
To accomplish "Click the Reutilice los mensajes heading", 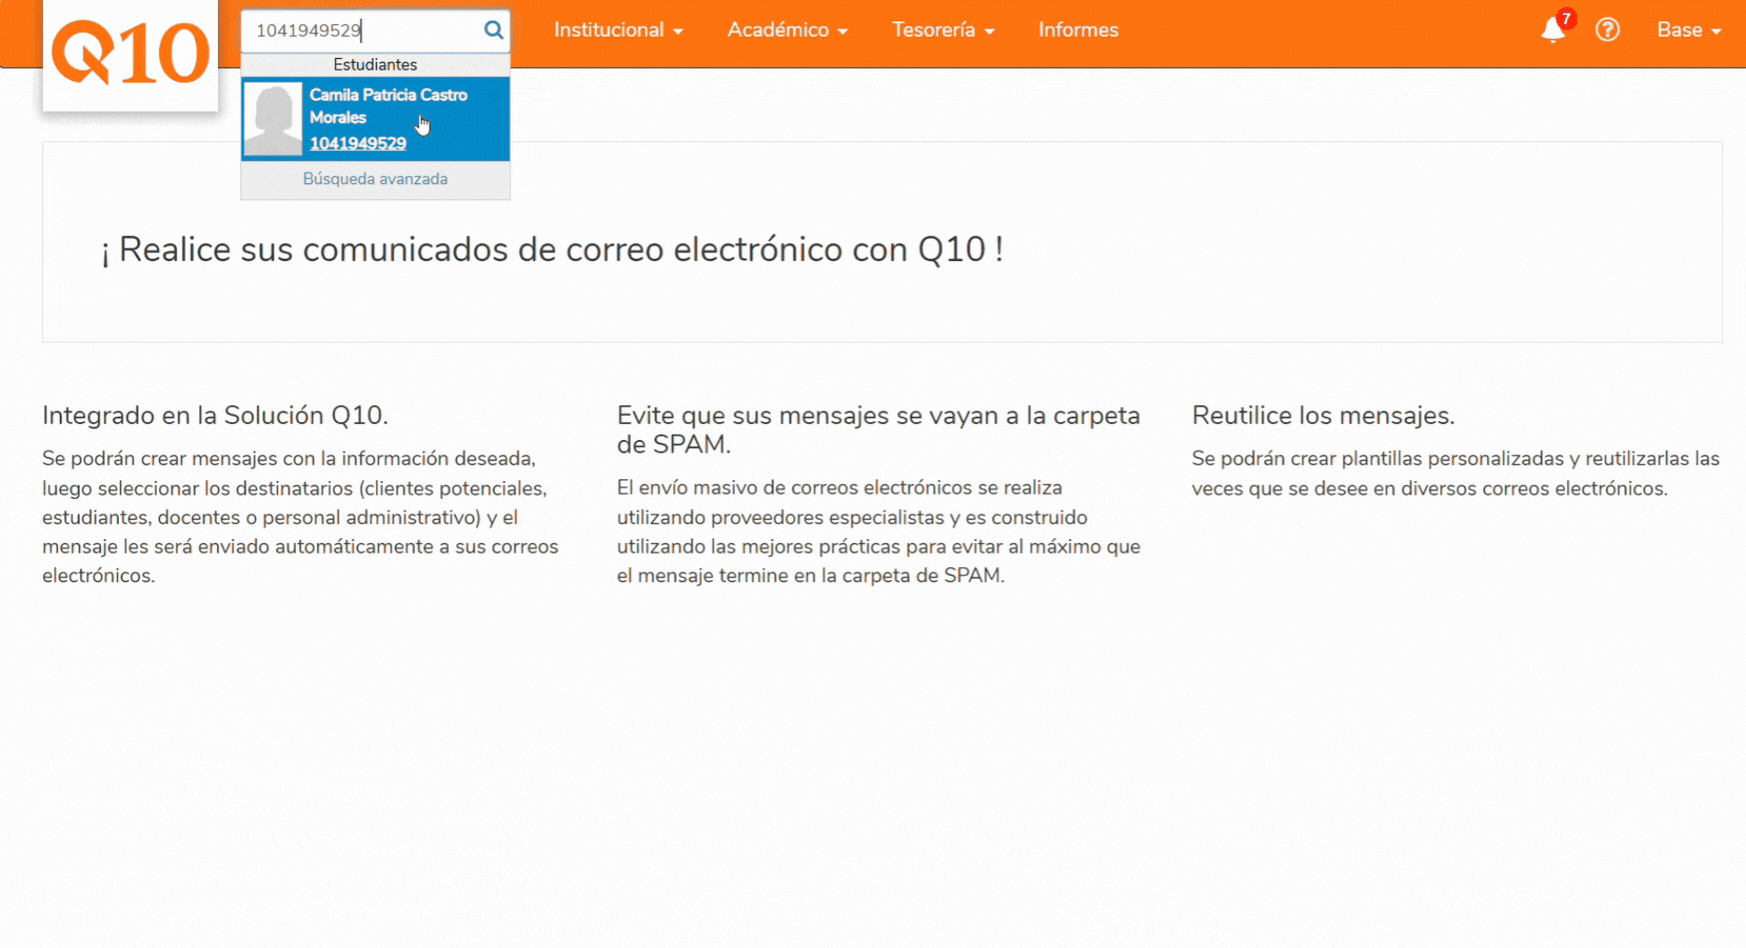I will 1323,415.
